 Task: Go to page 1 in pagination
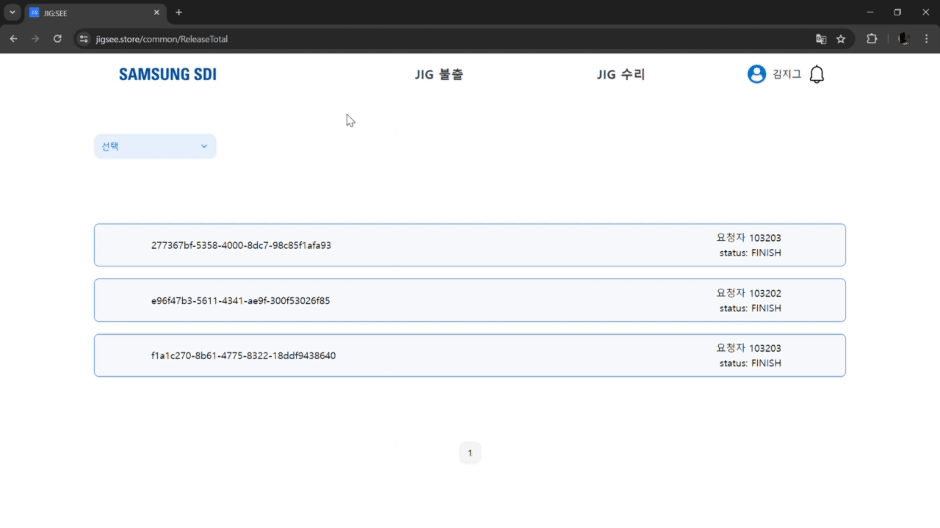(470, 453)
